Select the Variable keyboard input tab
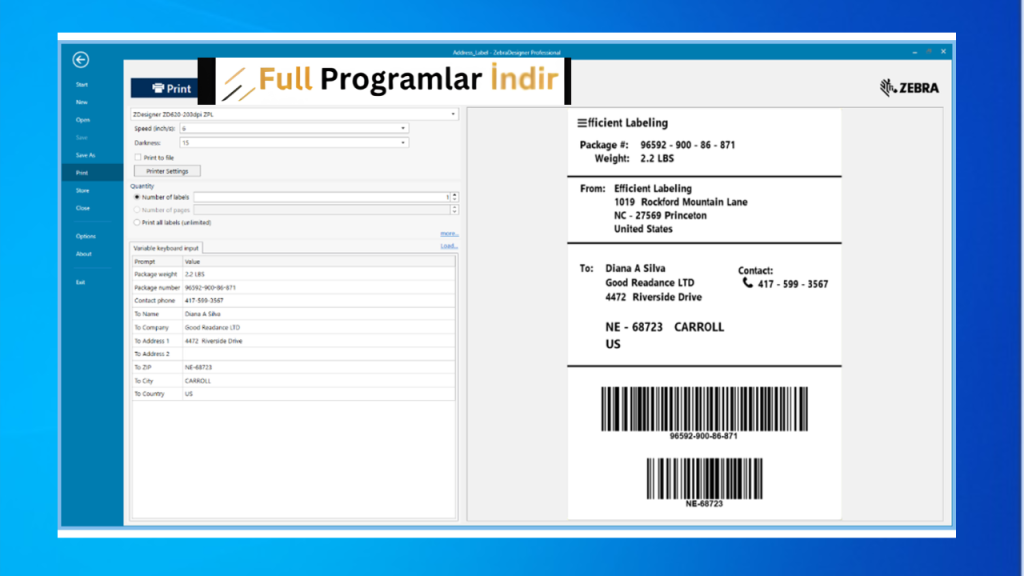Image resolution: width=1024 pixels, height=576 pixels. 166,248
